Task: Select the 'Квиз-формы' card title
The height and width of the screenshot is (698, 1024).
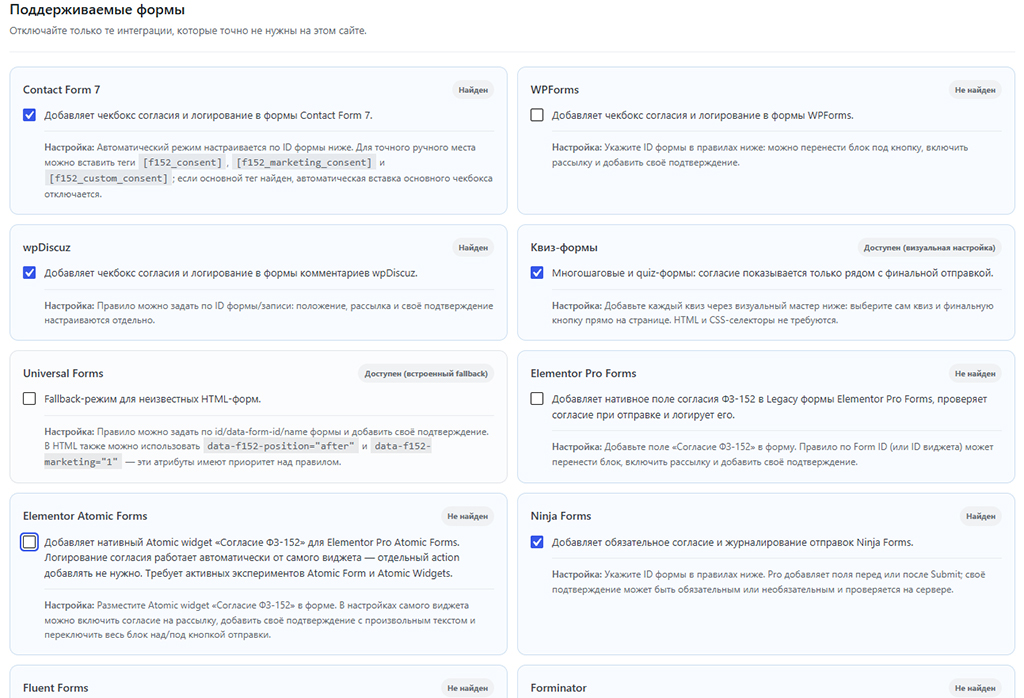Action: 564,247
